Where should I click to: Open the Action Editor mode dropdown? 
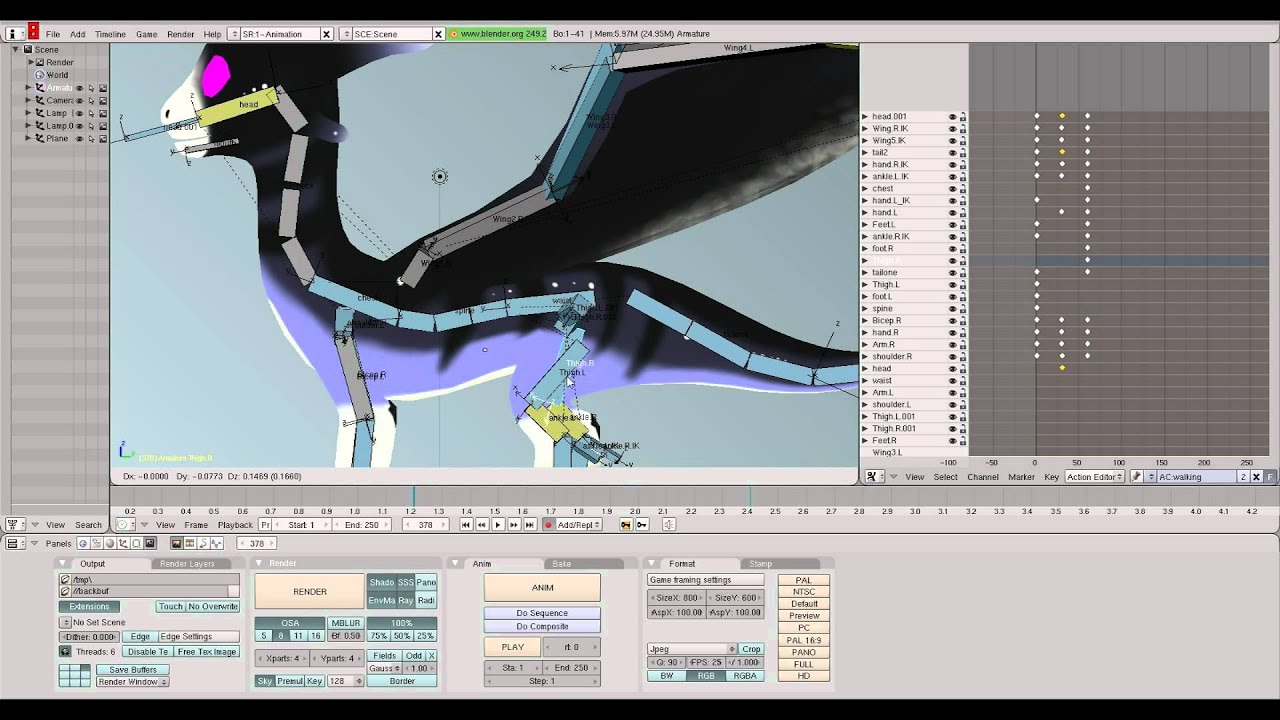pyautogui.click(x=1094, y=477)
